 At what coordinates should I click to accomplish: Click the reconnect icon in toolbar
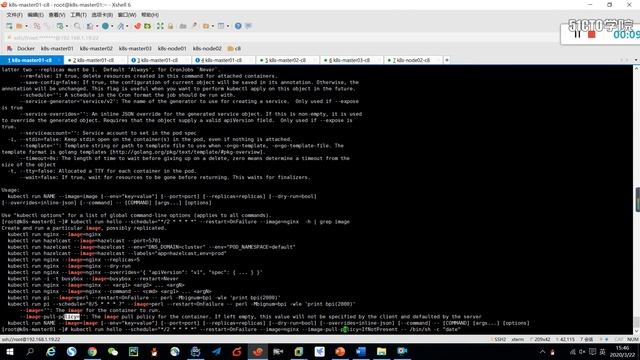pyautogui.click(x=60, y=26)
